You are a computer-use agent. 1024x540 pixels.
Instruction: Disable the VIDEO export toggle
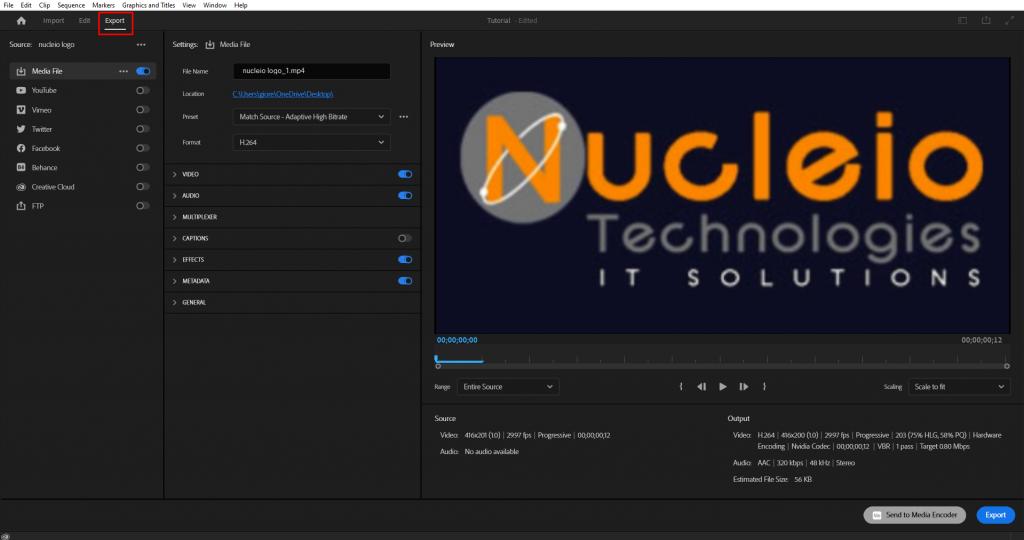pyautogui.click(x=405, y=174)
